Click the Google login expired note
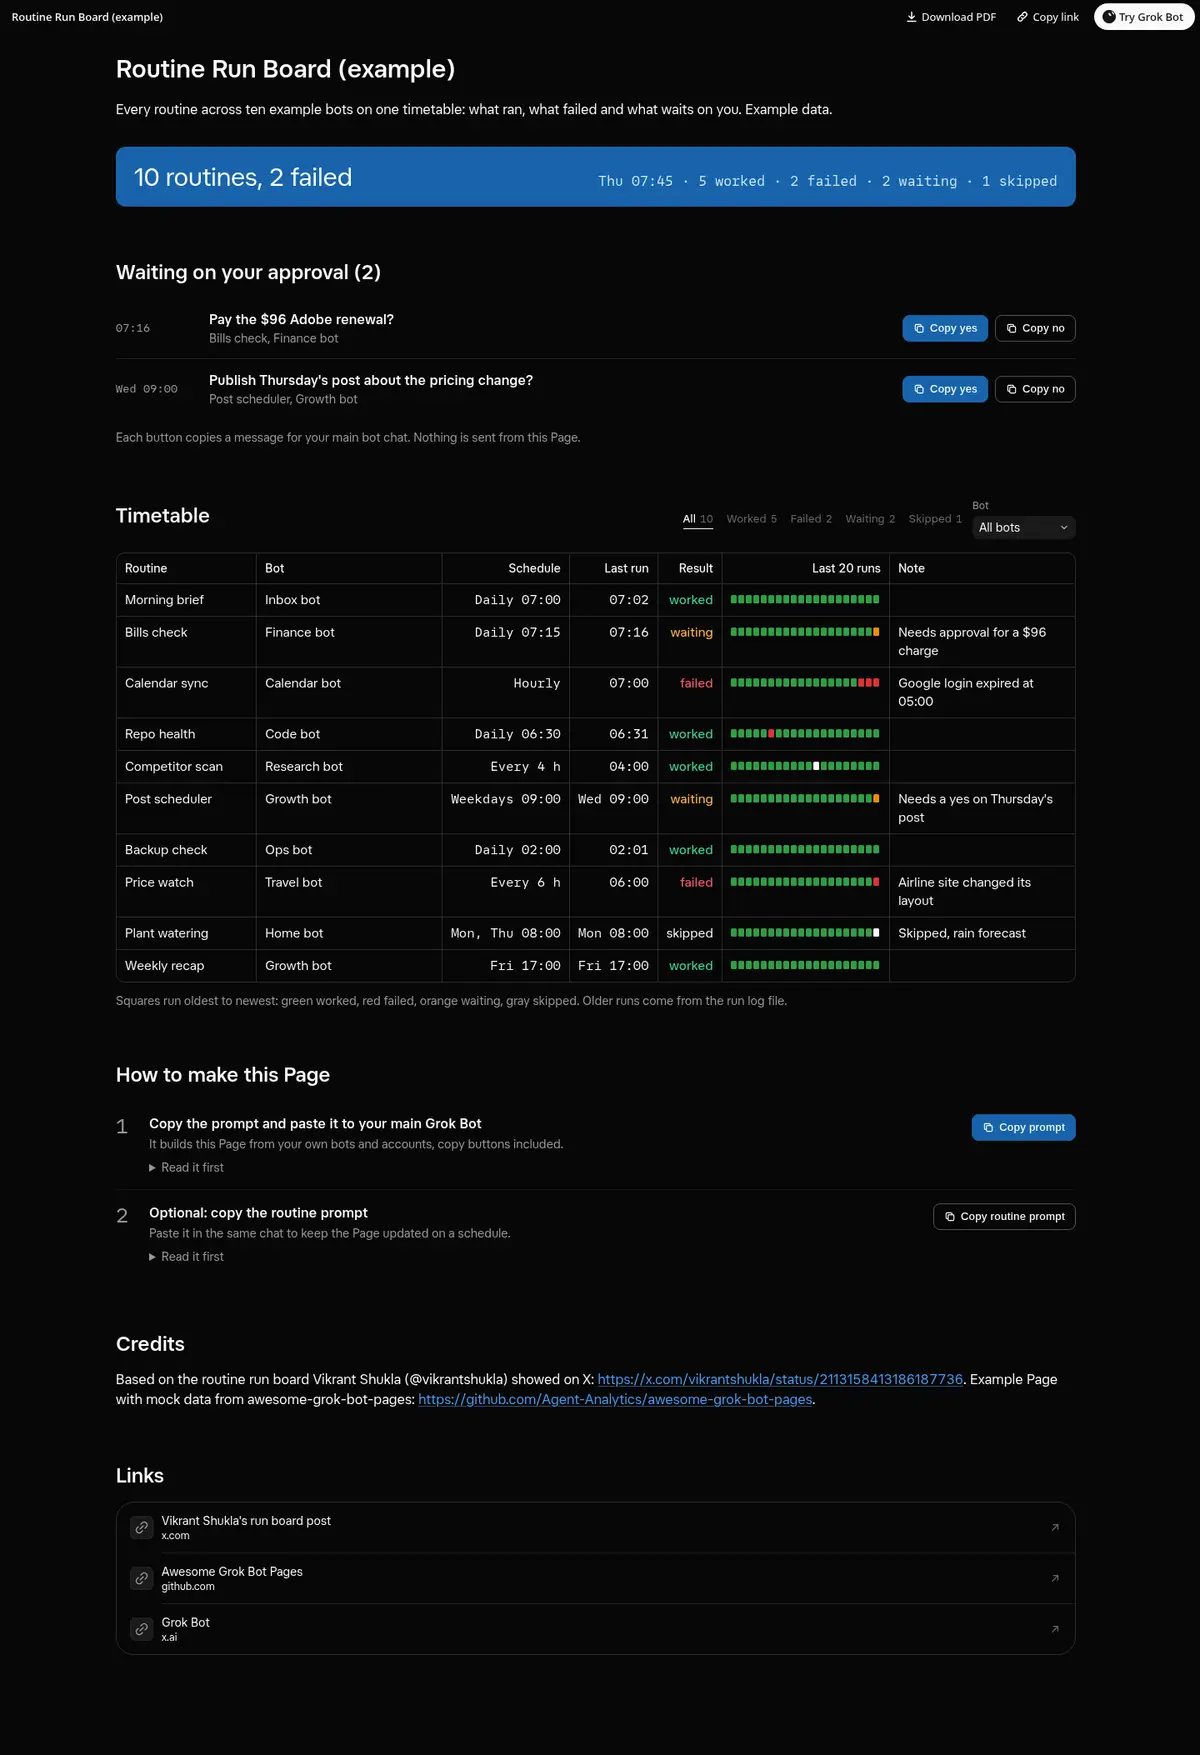1200x1755 pixels. click(966, 692)
